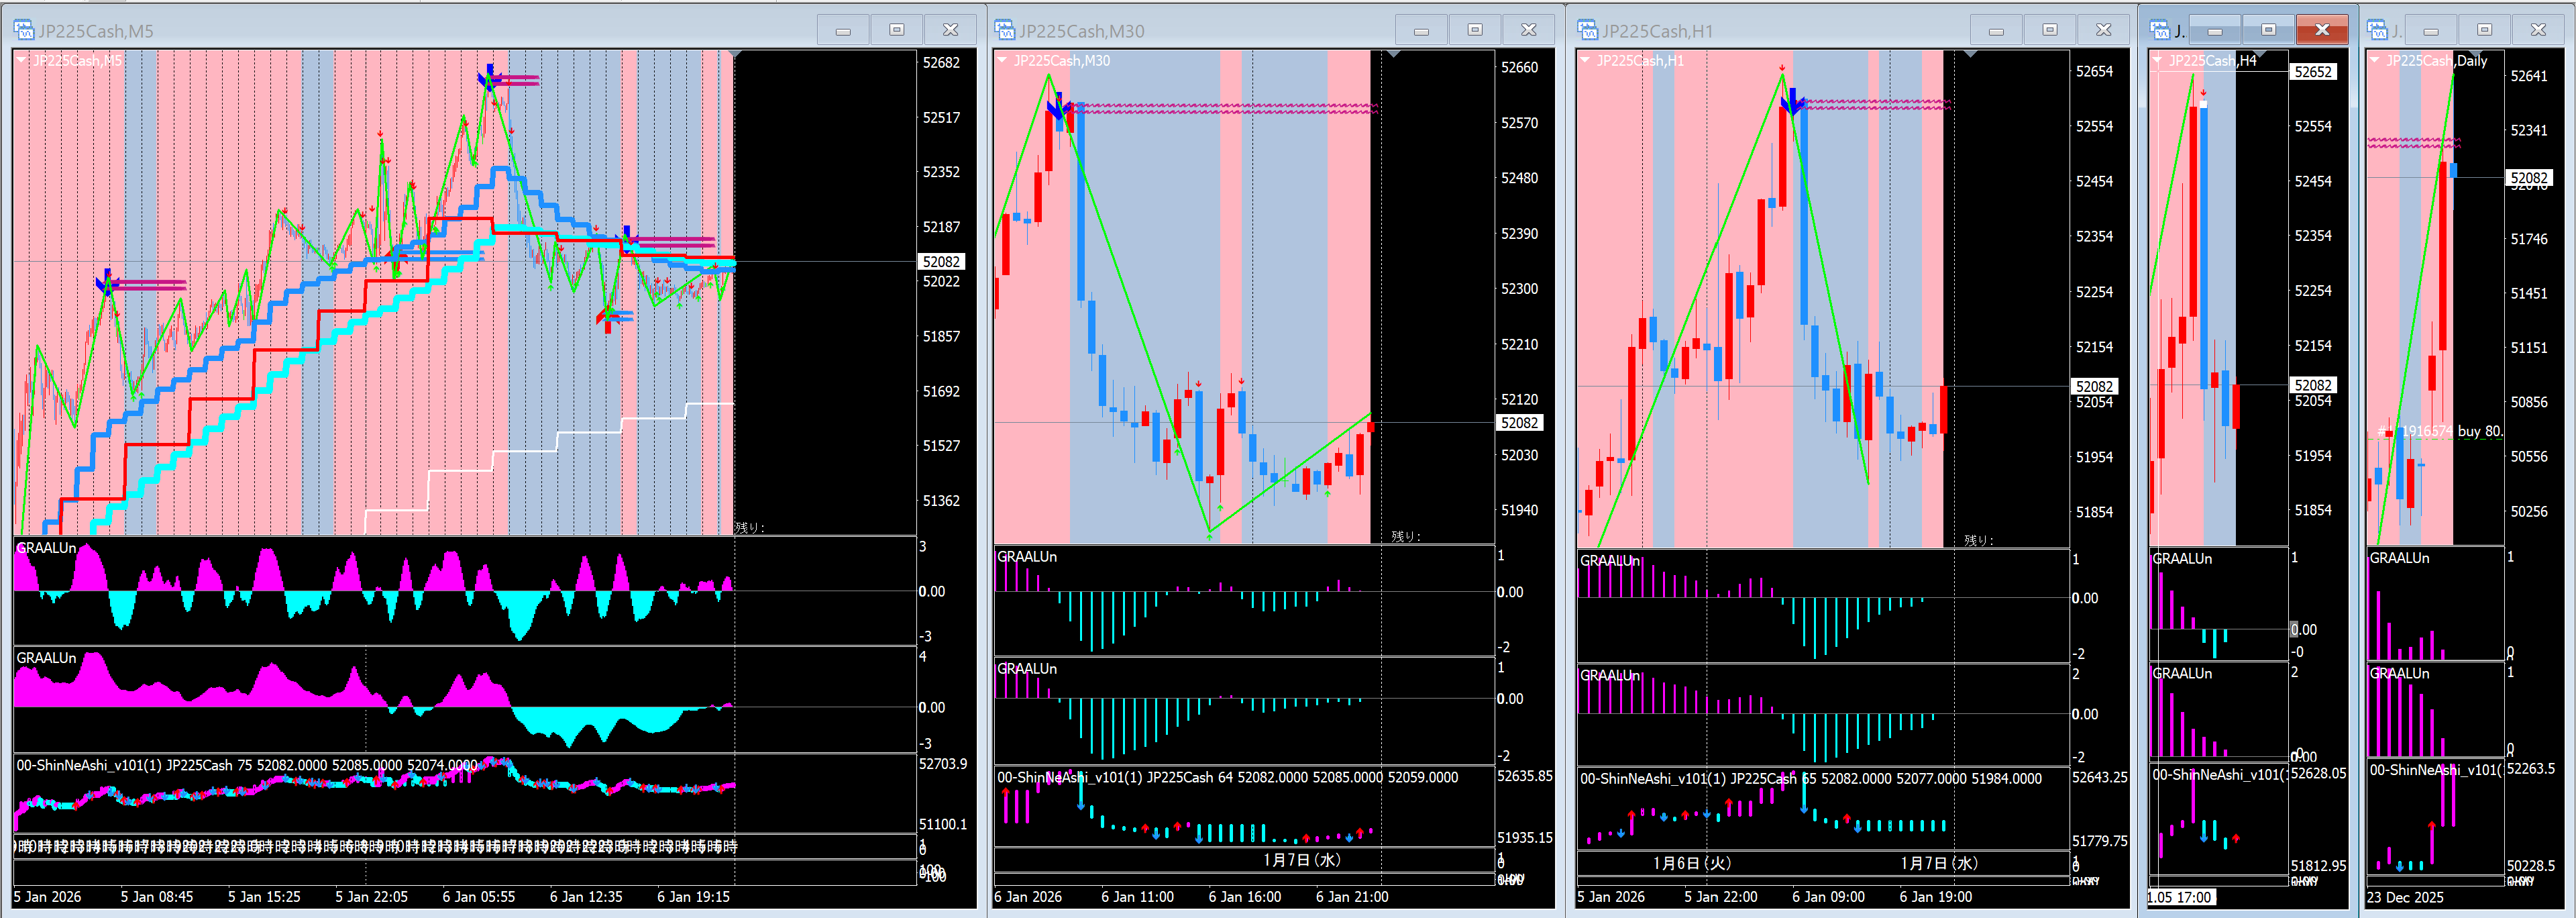
Task: Maximize the JP225Cash,H1 chart window
Action: (x=2049, y=30)
